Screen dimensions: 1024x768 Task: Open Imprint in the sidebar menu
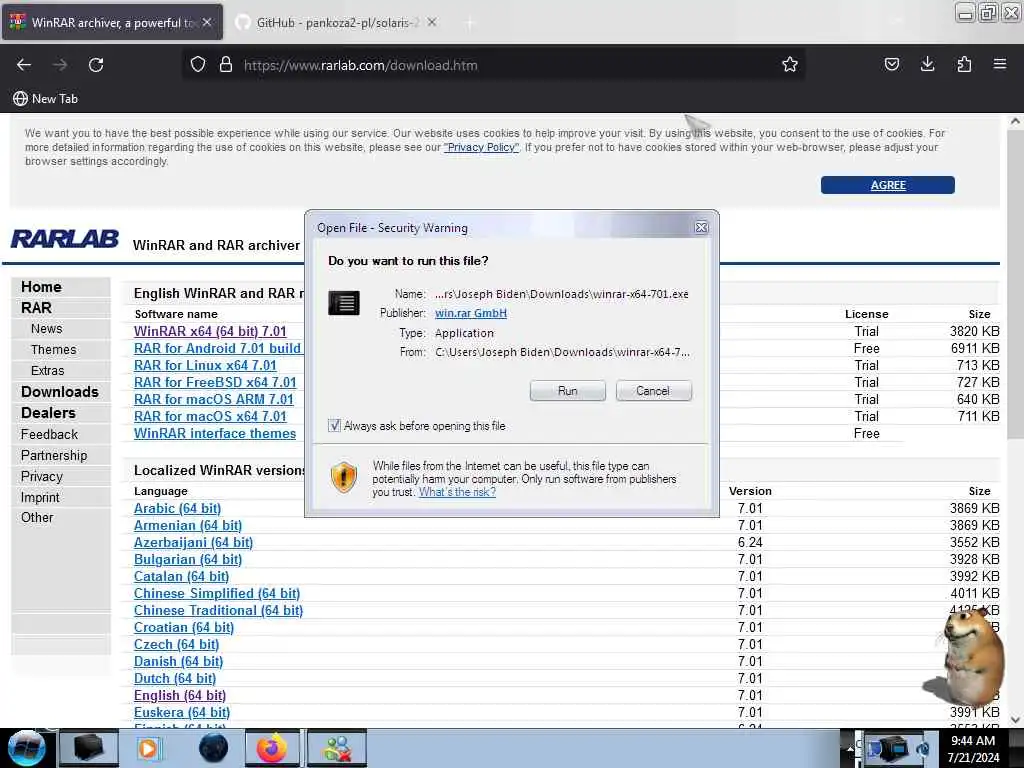click(x=40, y=497)
